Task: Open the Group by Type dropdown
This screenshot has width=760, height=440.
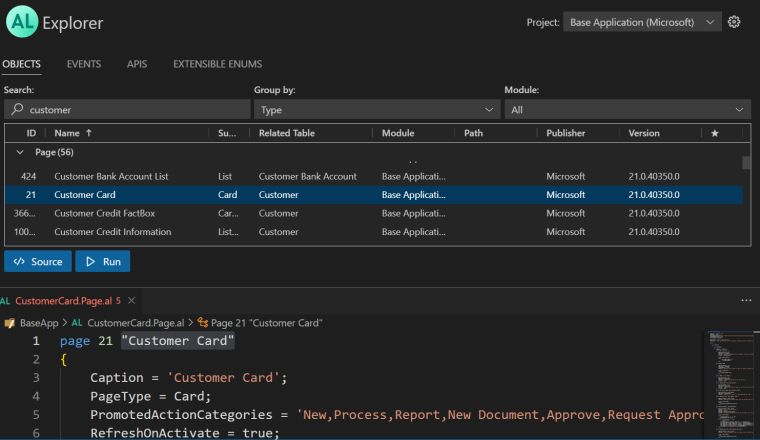Action: [x=377, y=110]
